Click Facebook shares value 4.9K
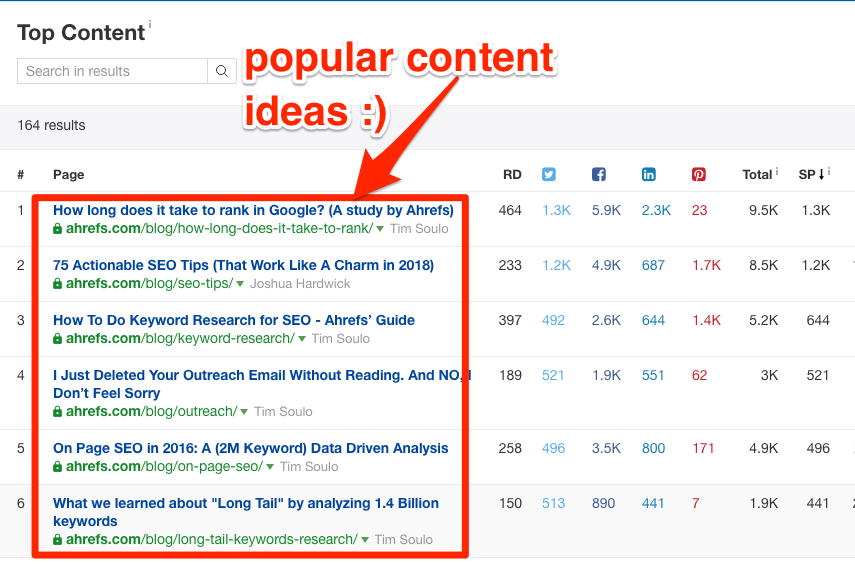 click(x=606, y=266)
